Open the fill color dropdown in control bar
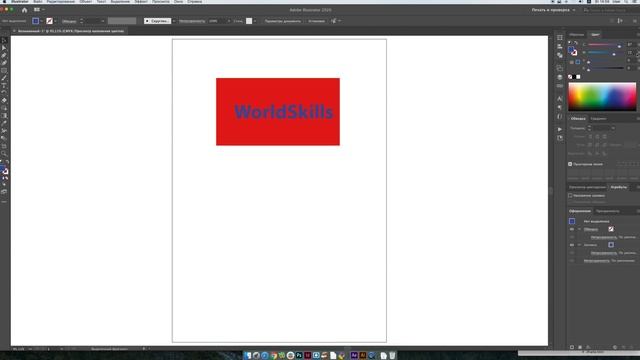This screenshot has height=360, width=640. point(42,21)
